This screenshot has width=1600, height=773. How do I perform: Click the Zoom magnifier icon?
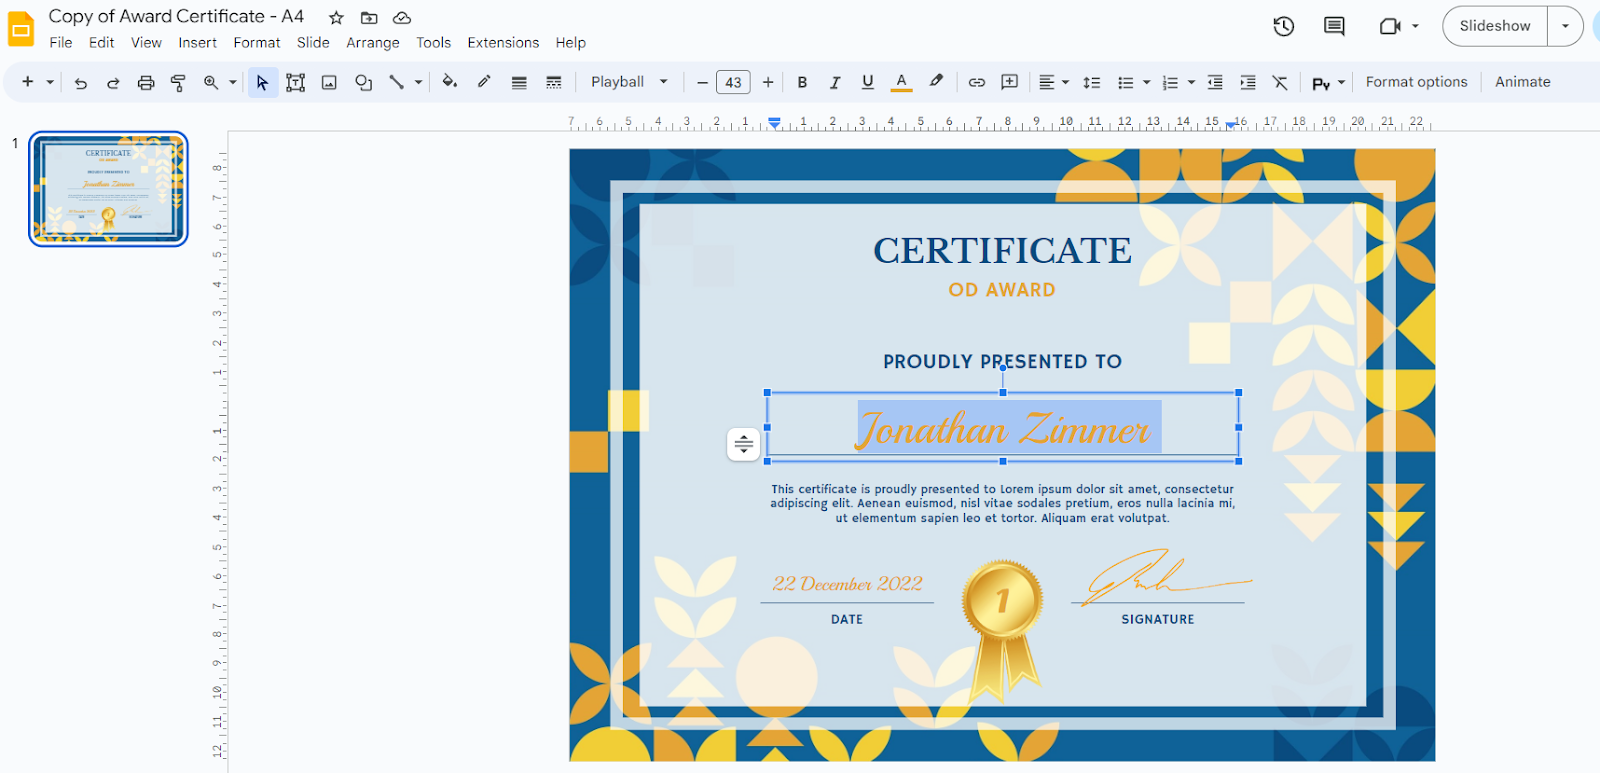click(211, 83)
